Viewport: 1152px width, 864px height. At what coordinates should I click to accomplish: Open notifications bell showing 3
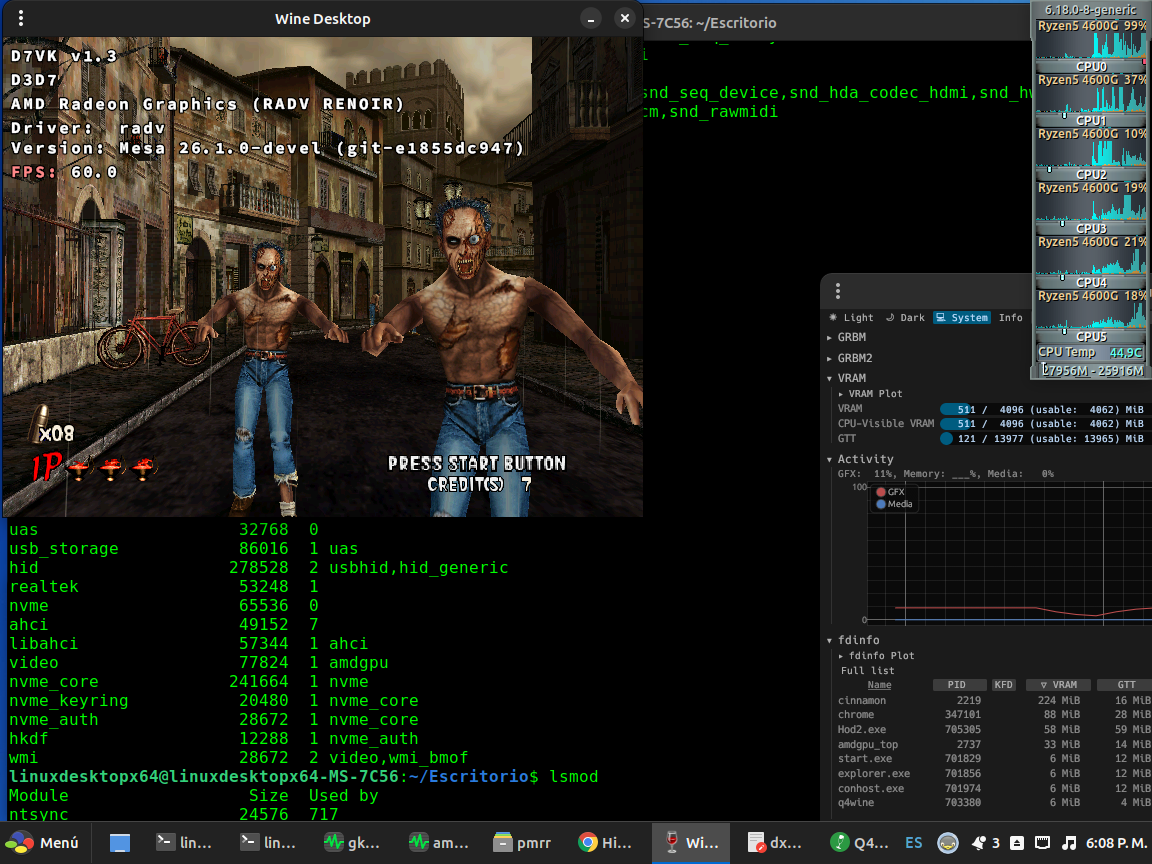pyautogui.click(x=985, y=843)
